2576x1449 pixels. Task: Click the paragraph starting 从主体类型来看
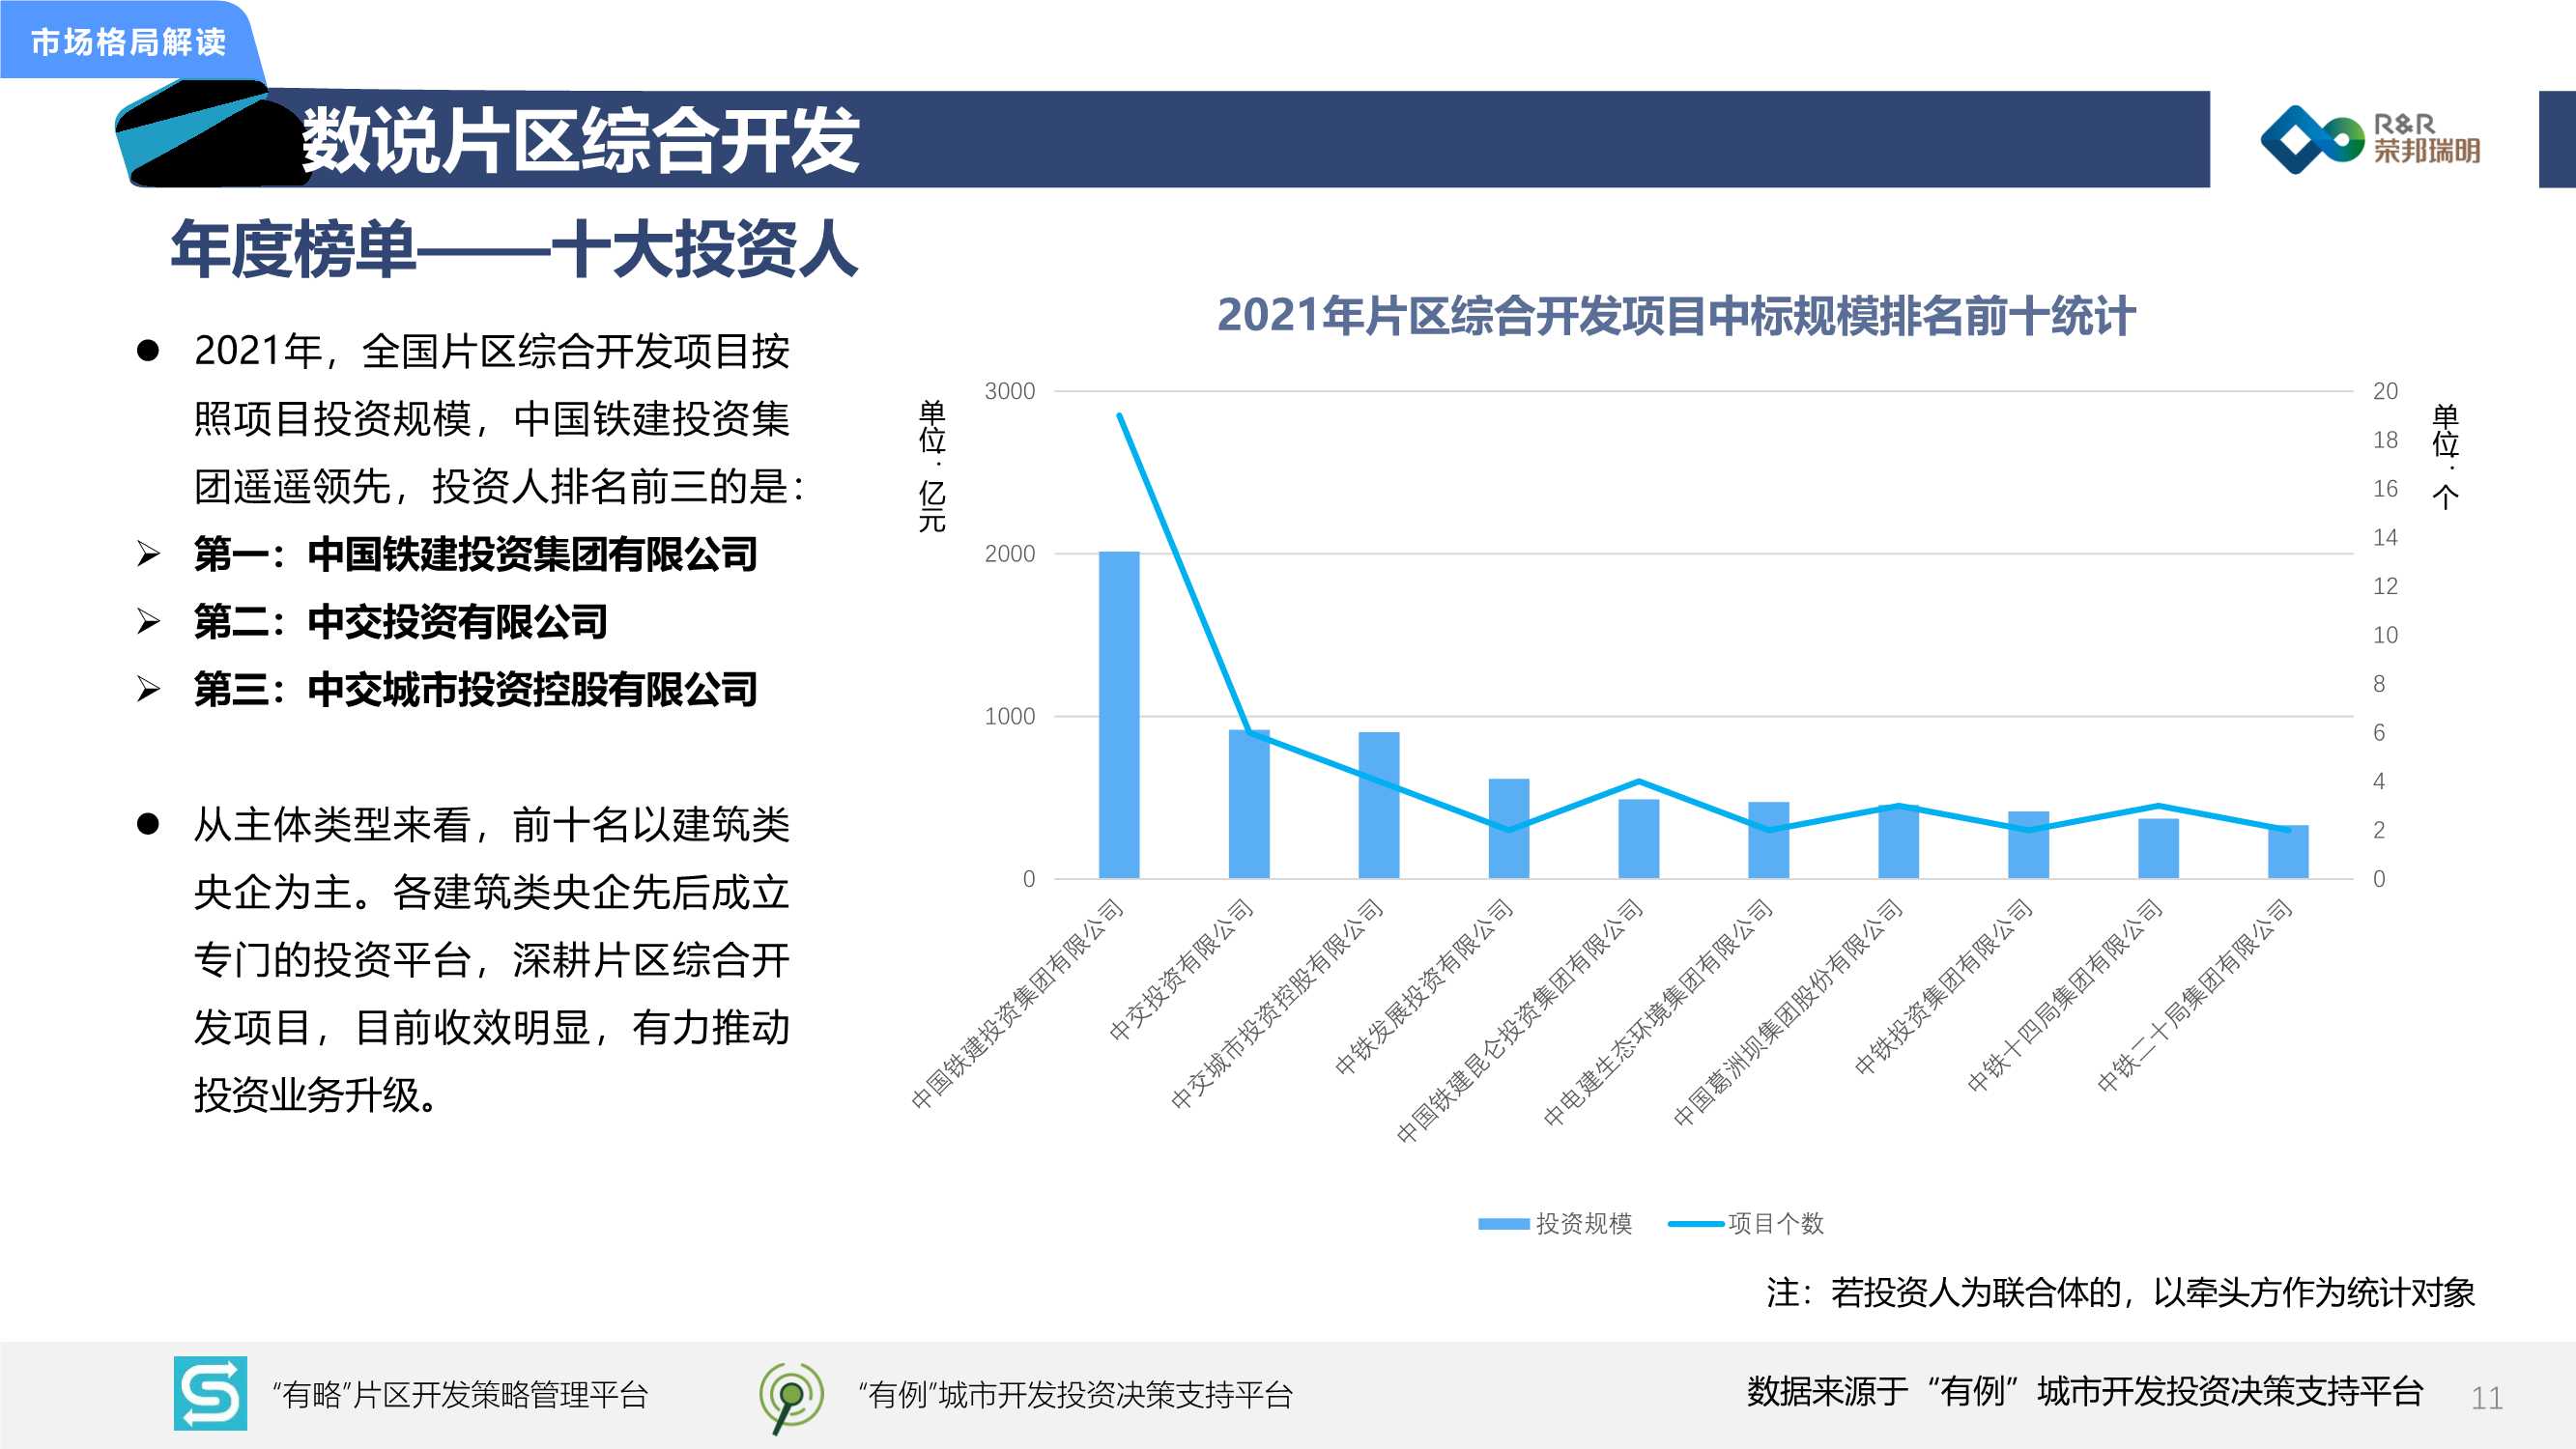(492, 960)
